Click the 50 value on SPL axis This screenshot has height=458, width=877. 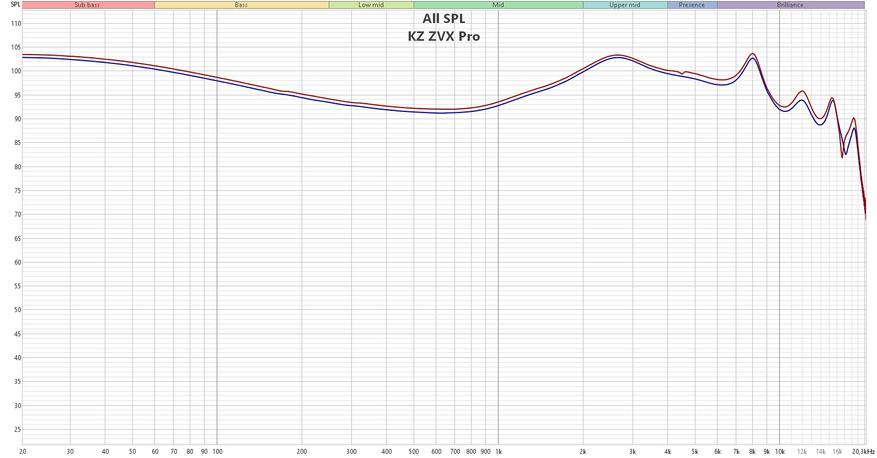tap(17, 310)
